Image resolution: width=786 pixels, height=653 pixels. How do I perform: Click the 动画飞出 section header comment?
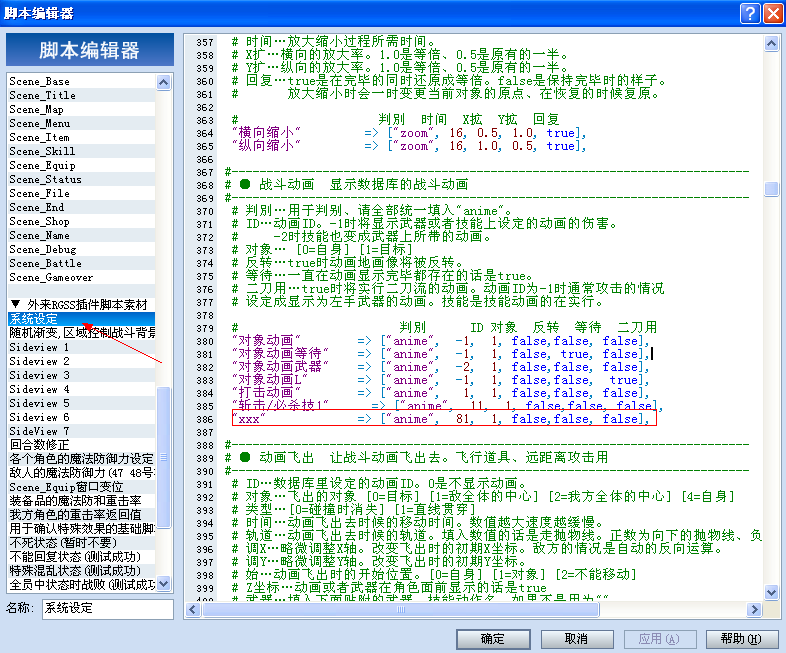(x=417, y=458)
